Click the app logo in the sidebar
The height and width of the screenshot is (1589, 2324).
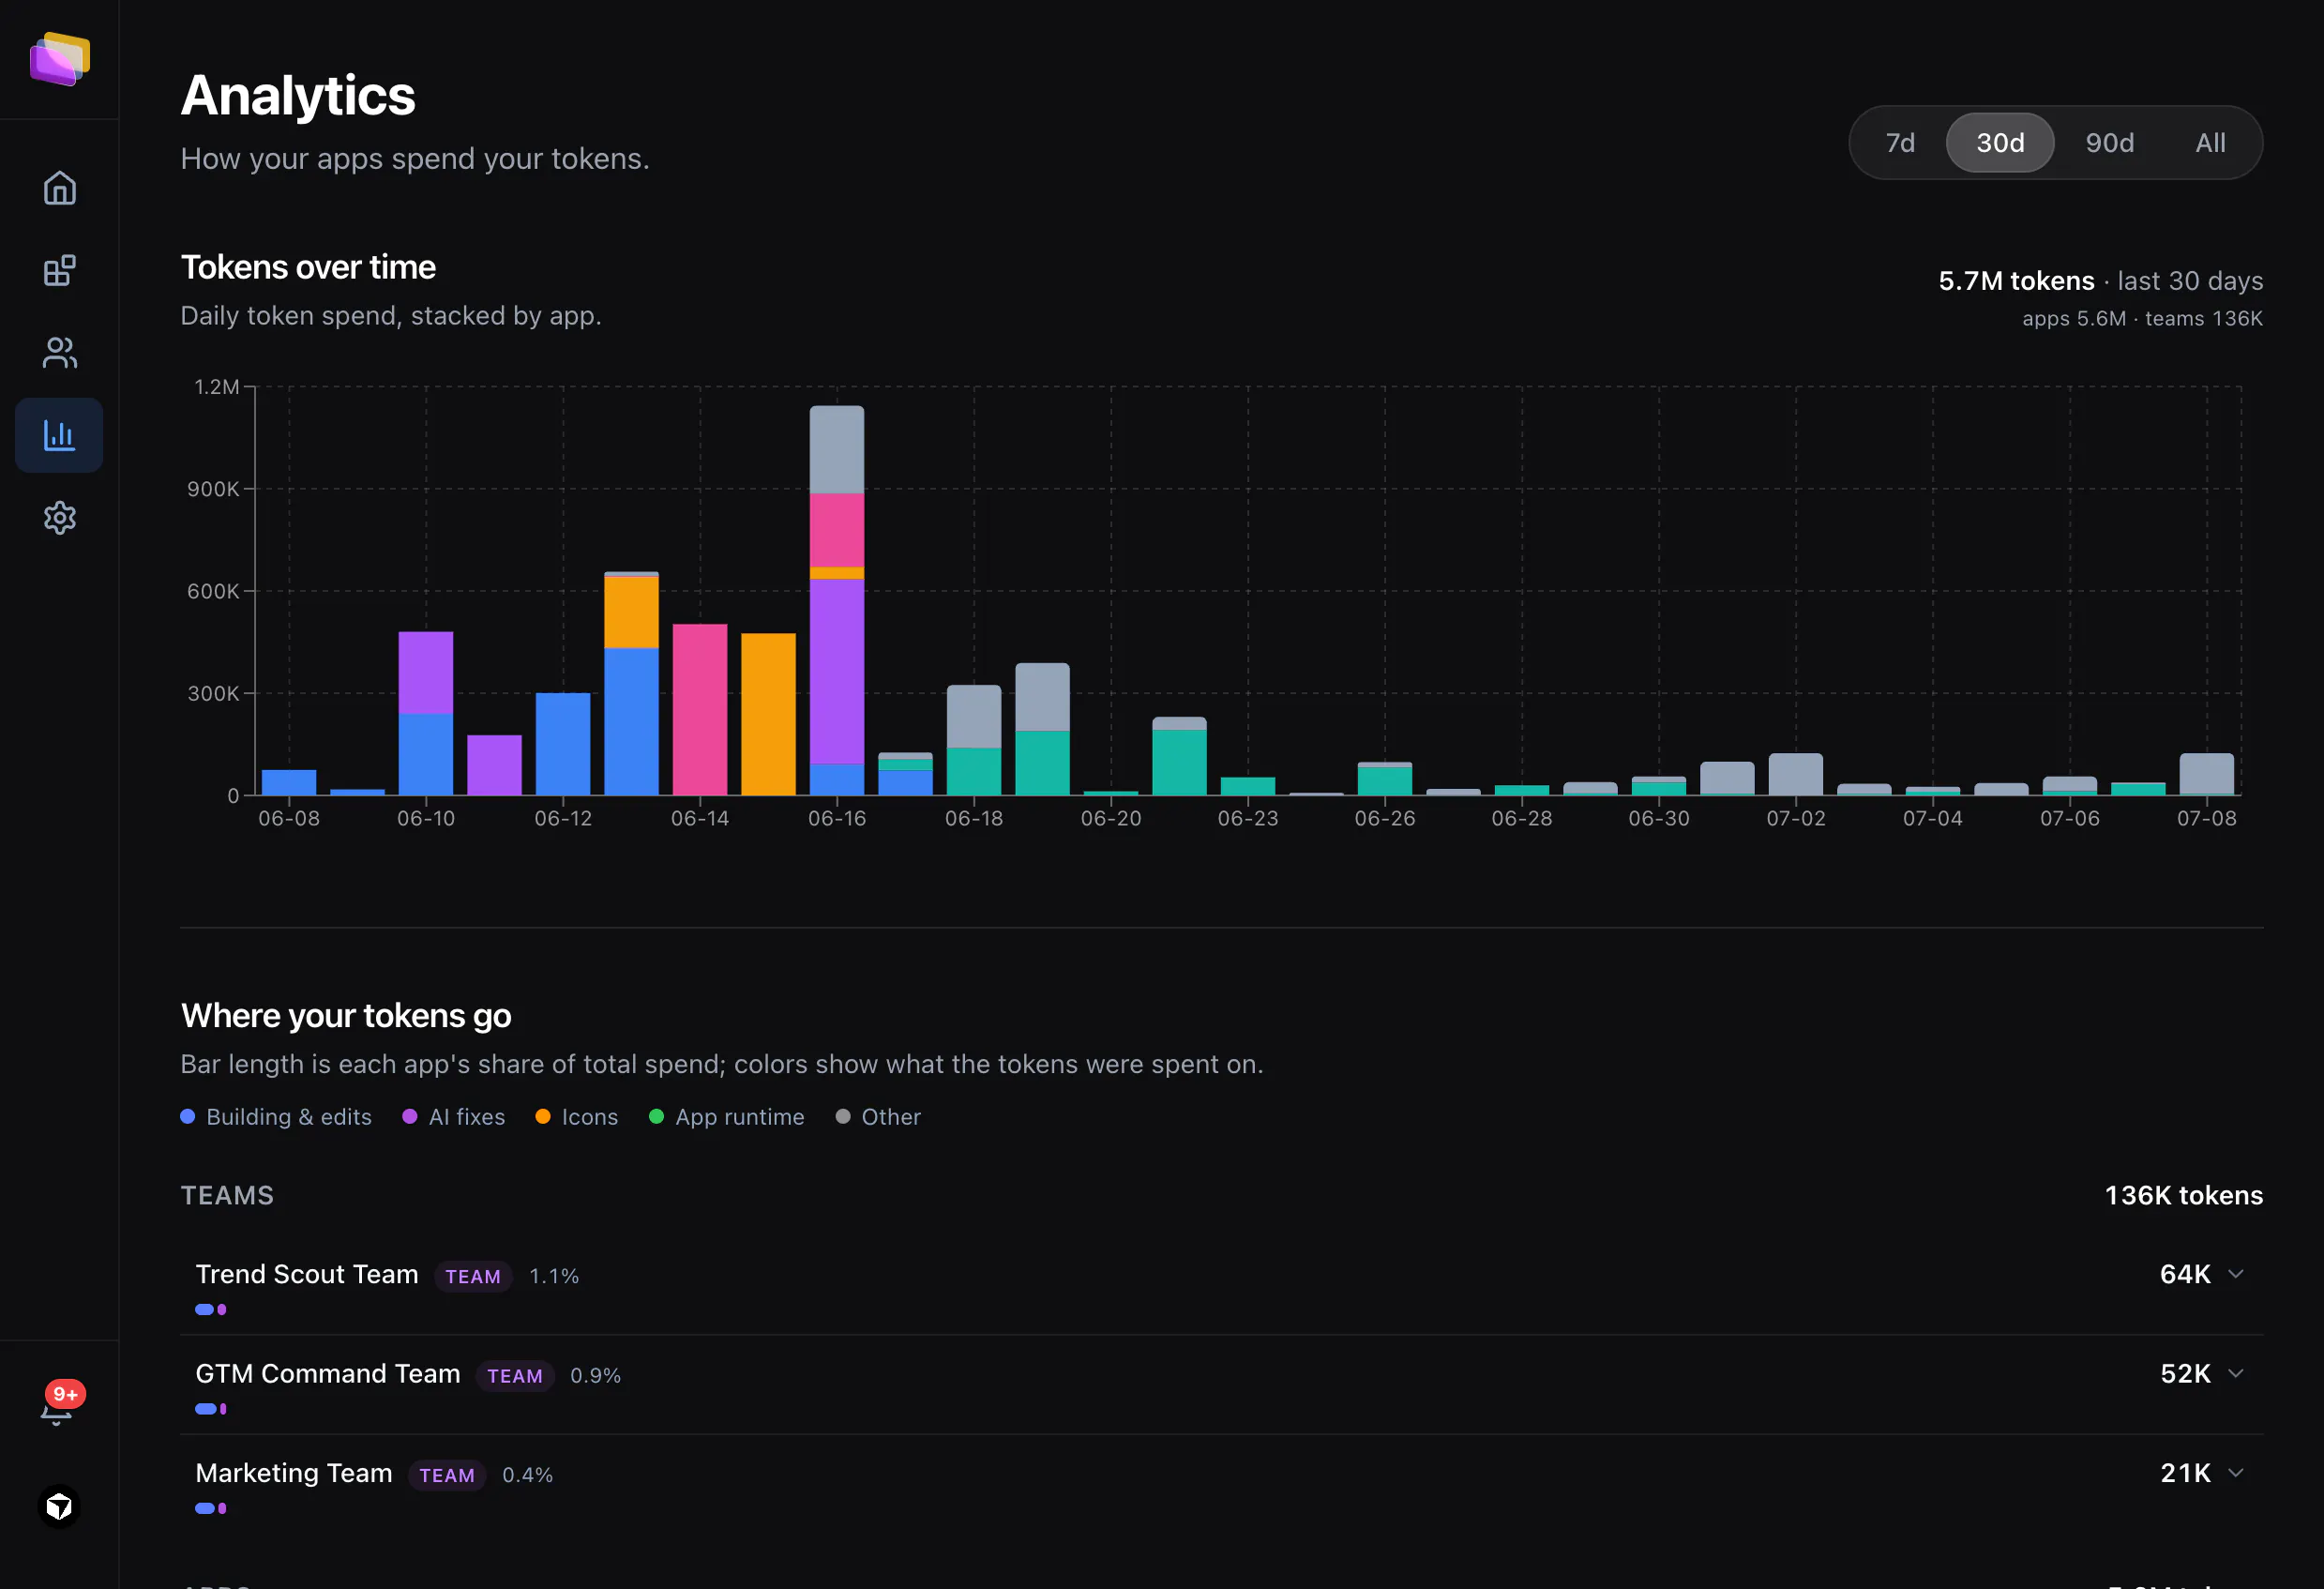[x=60, y=59]
